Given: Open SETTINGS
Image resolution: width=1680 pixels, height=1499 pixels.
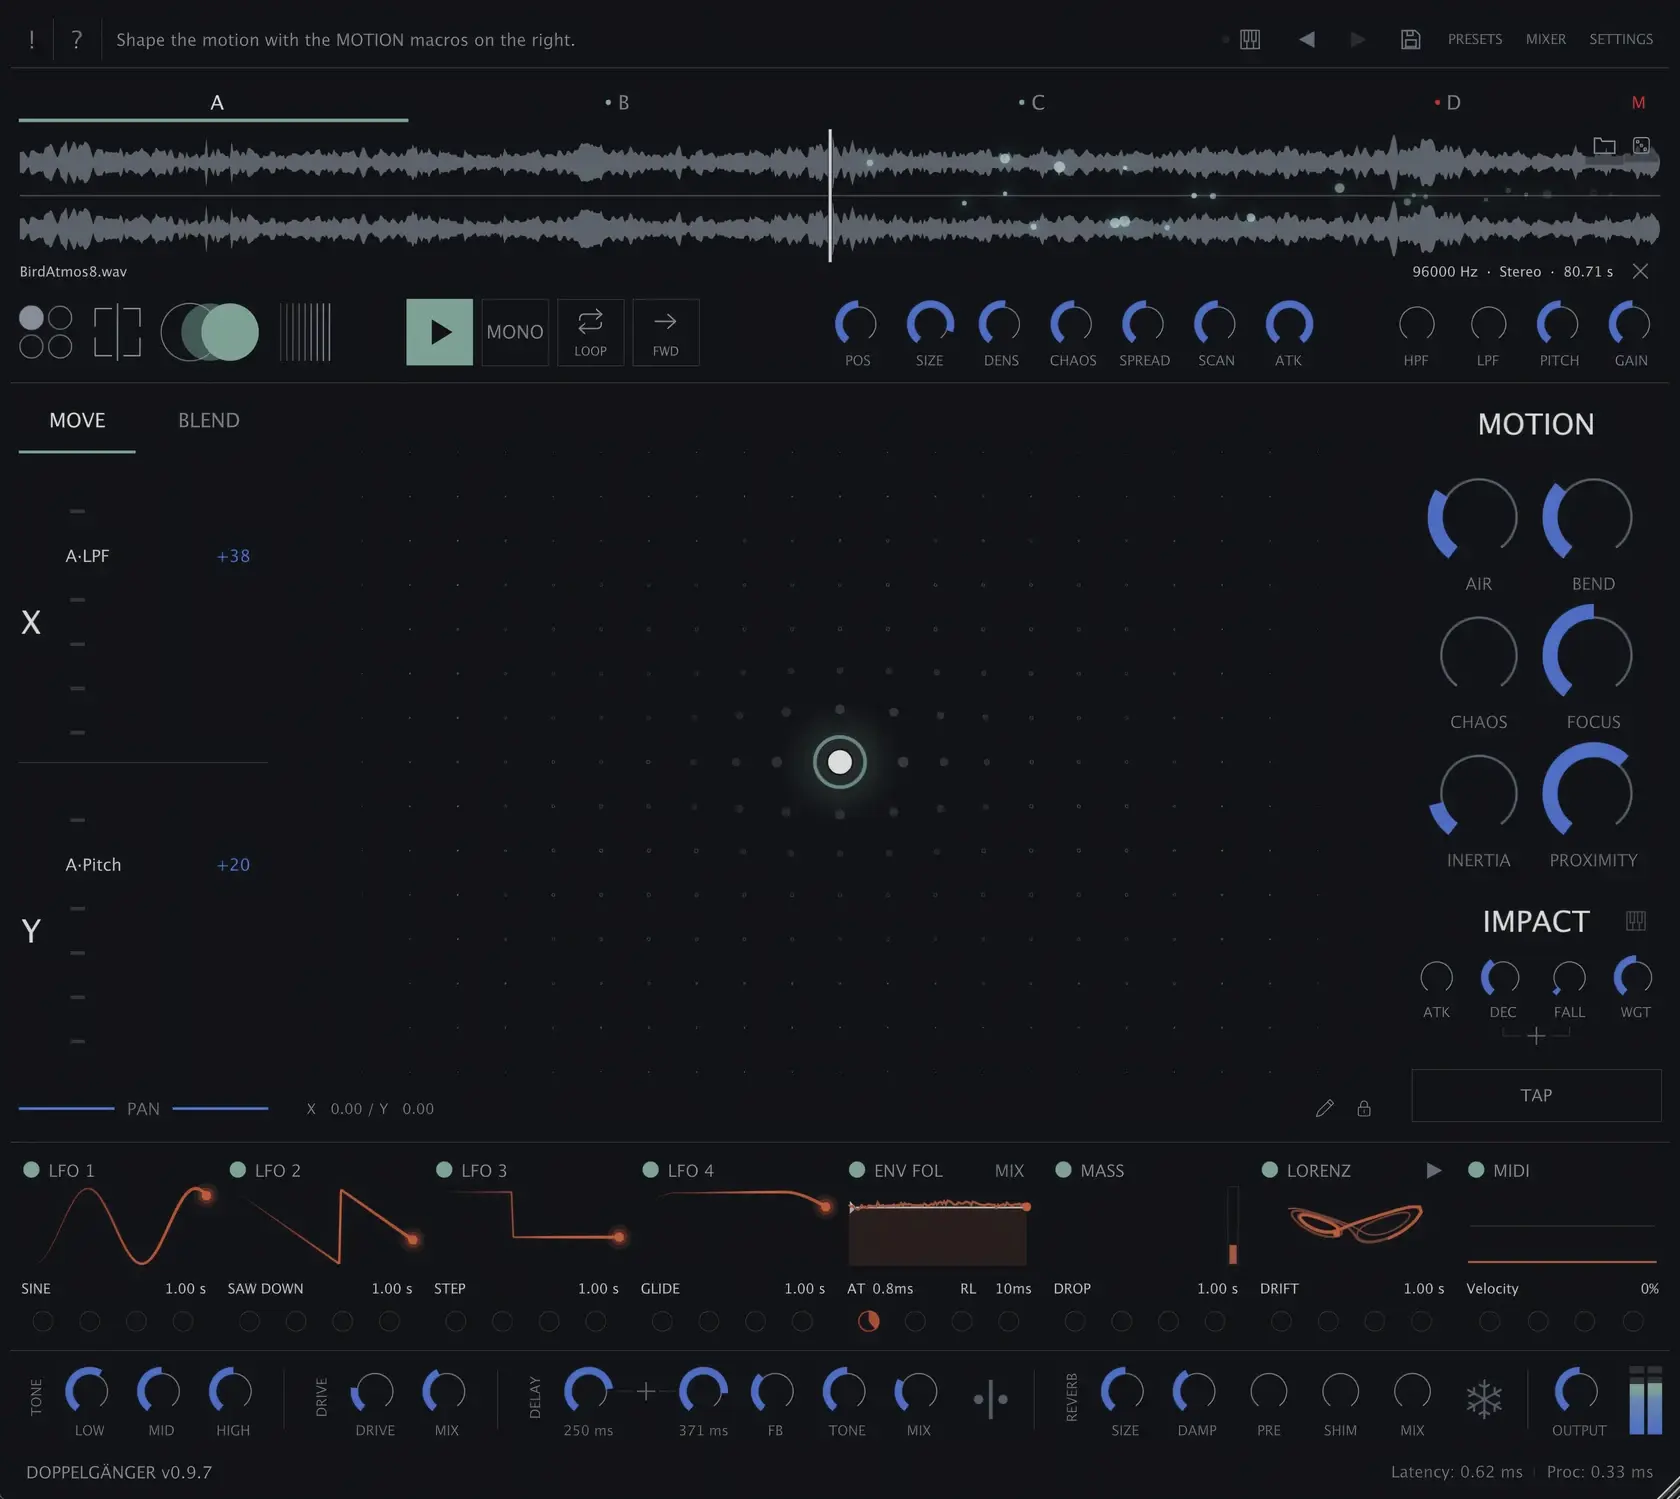Looking at the screenshot, I should pos(1621,39).
